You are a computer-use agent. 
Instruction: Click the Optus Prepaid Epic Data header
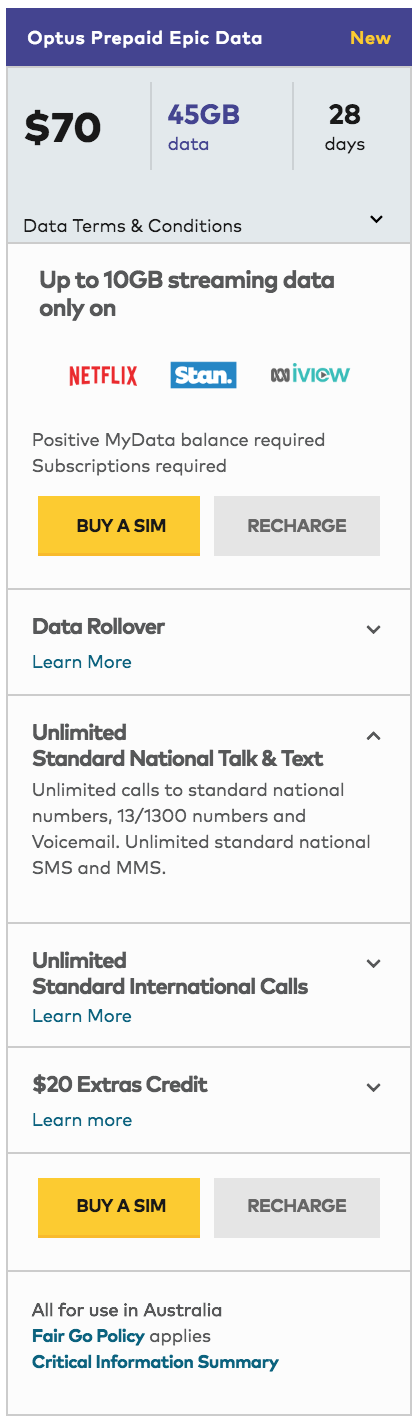145,39
